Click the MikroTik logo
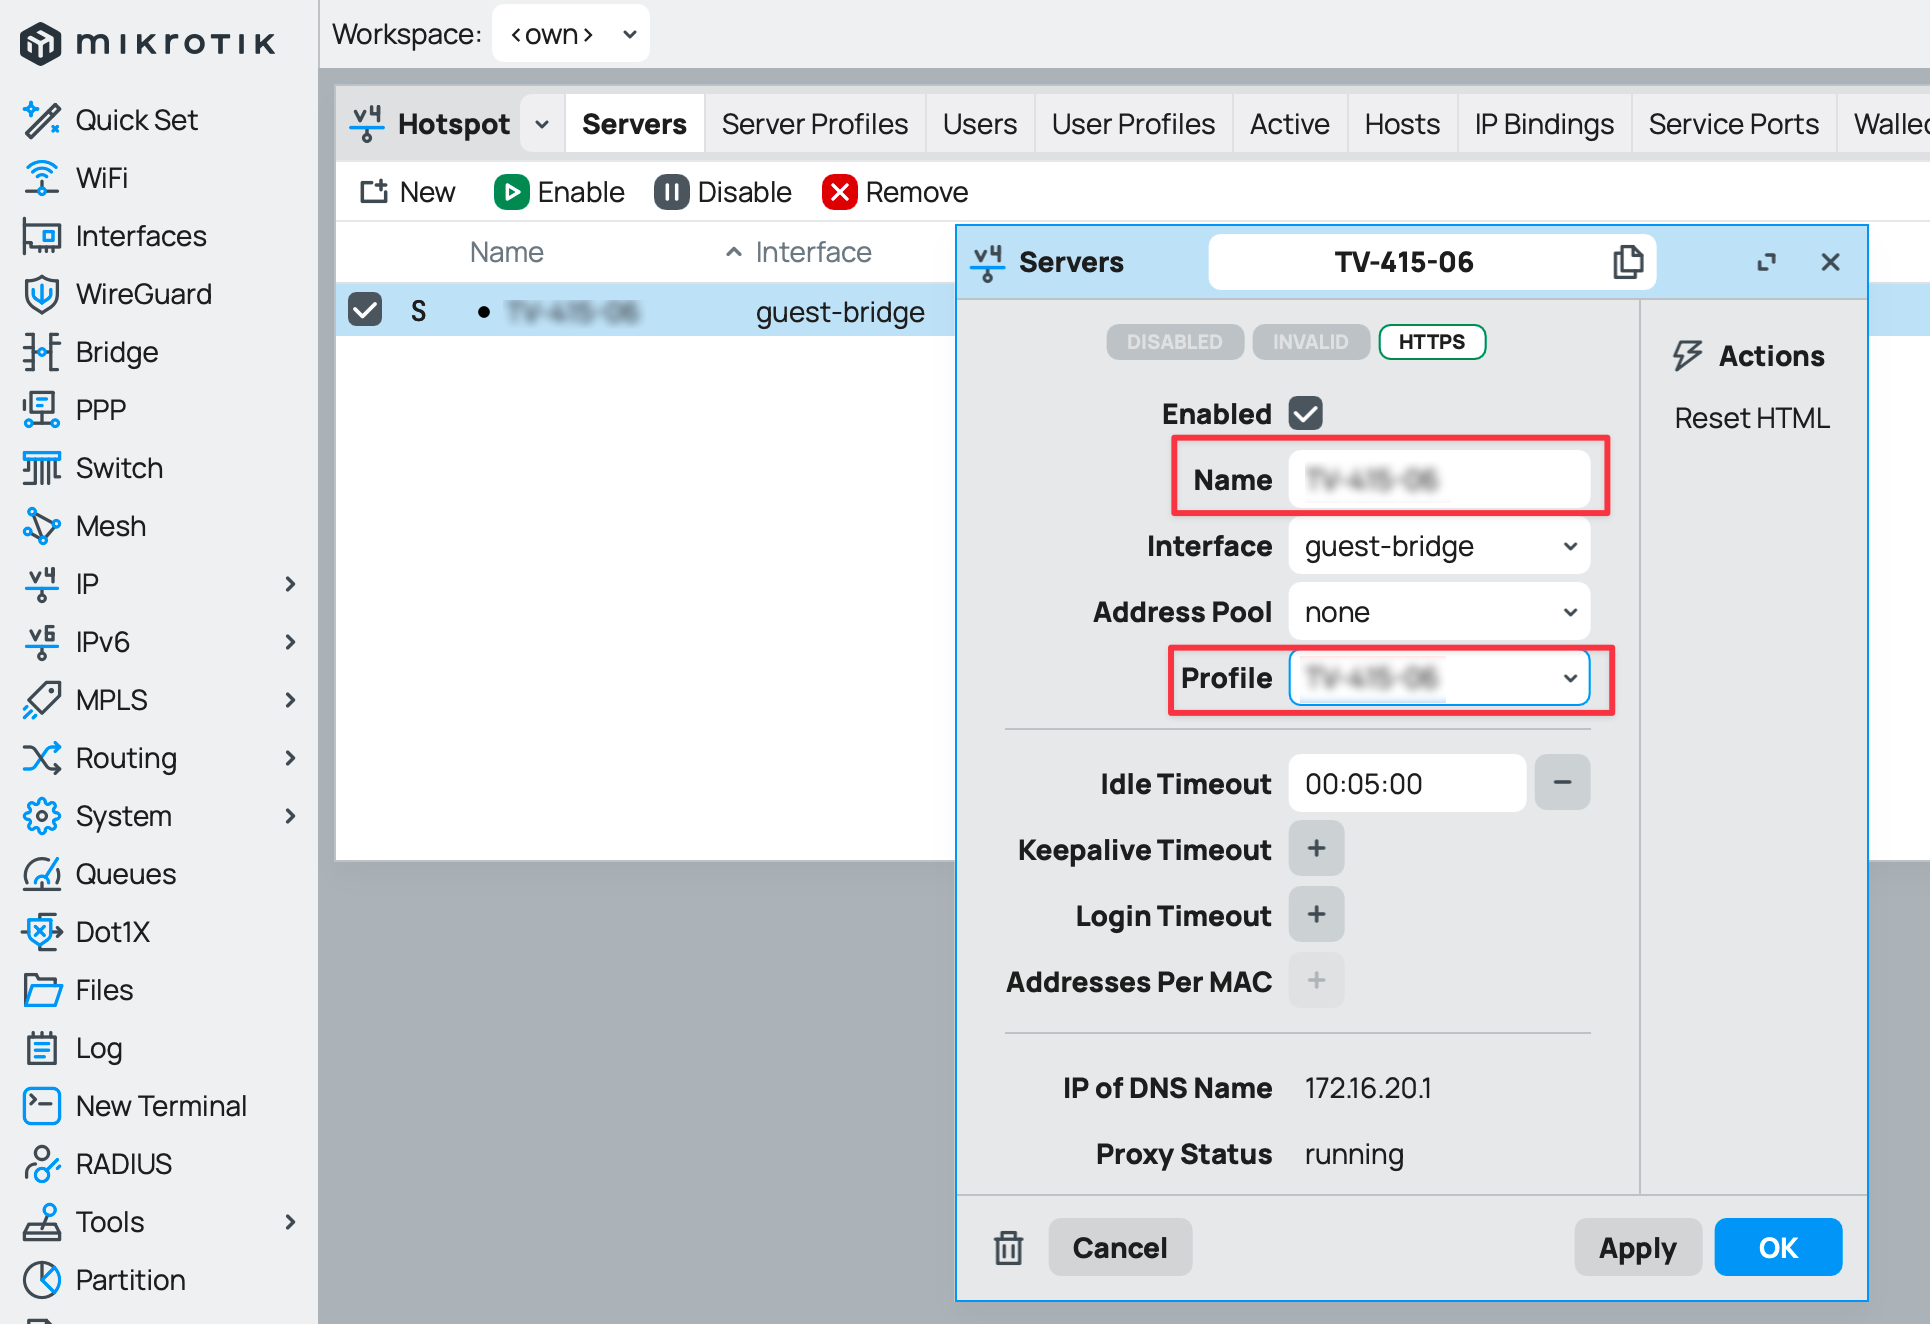 [x=148, y=43]
